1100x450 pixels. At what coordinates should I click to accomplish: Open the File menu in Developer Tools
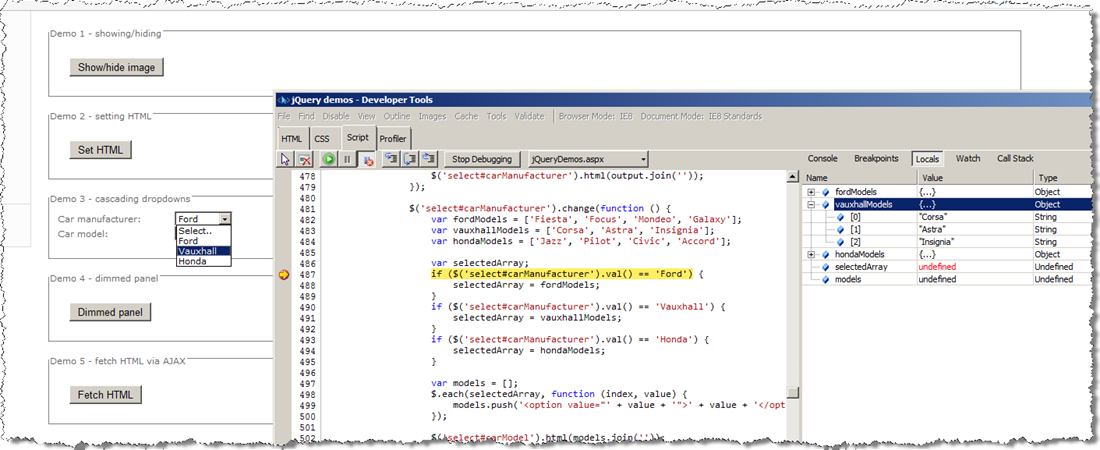[283, 116]
